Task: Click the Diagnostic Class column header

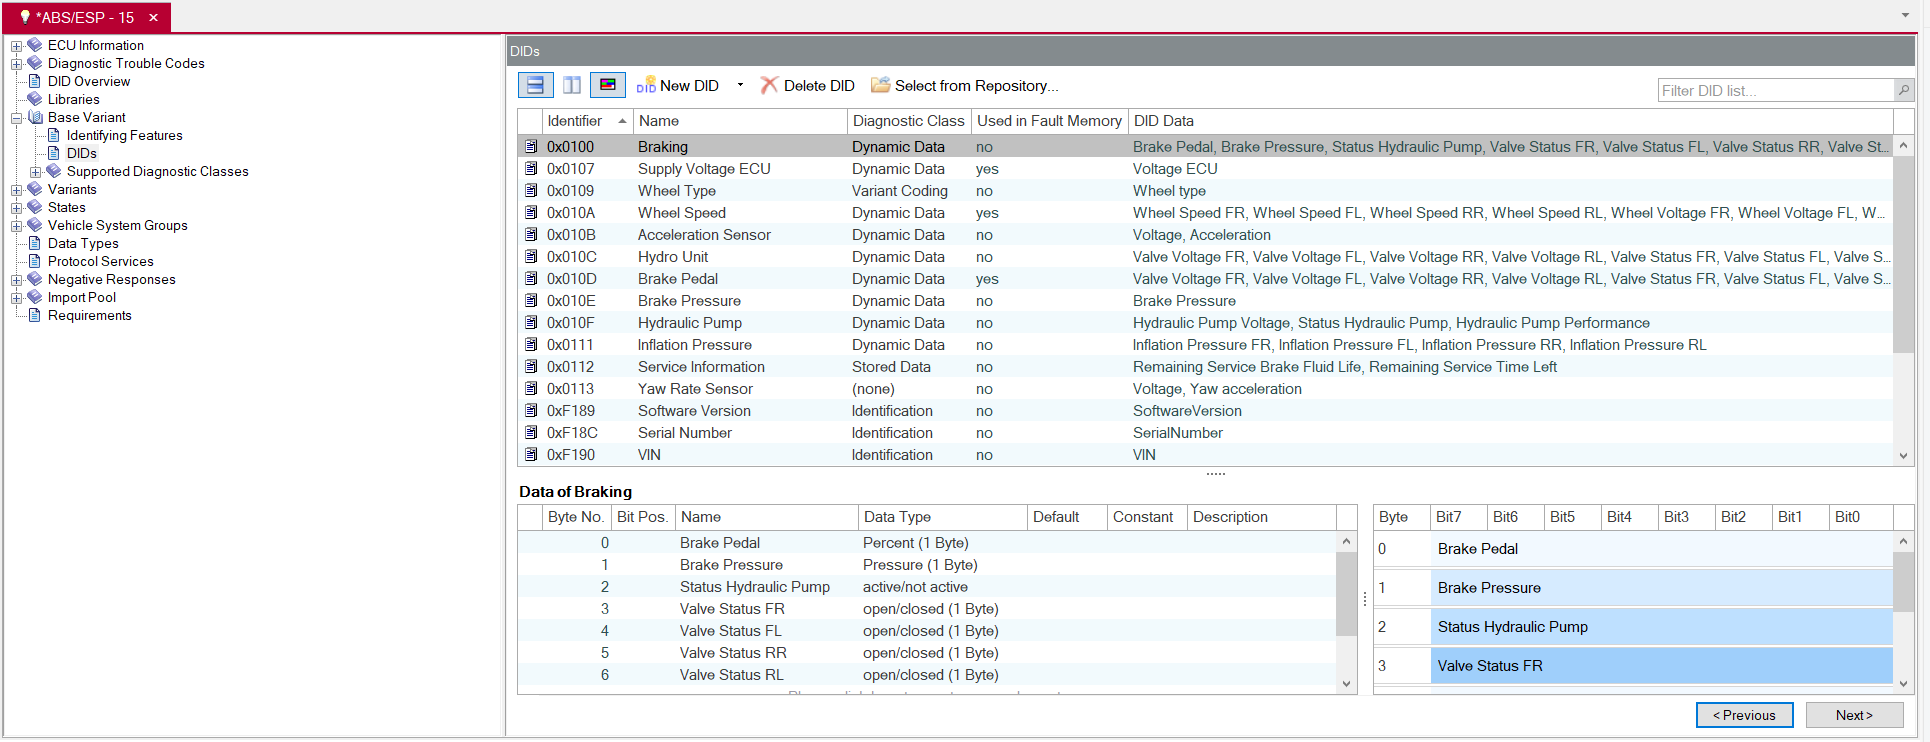Action: pyautogui.click(x=908, y=121)
